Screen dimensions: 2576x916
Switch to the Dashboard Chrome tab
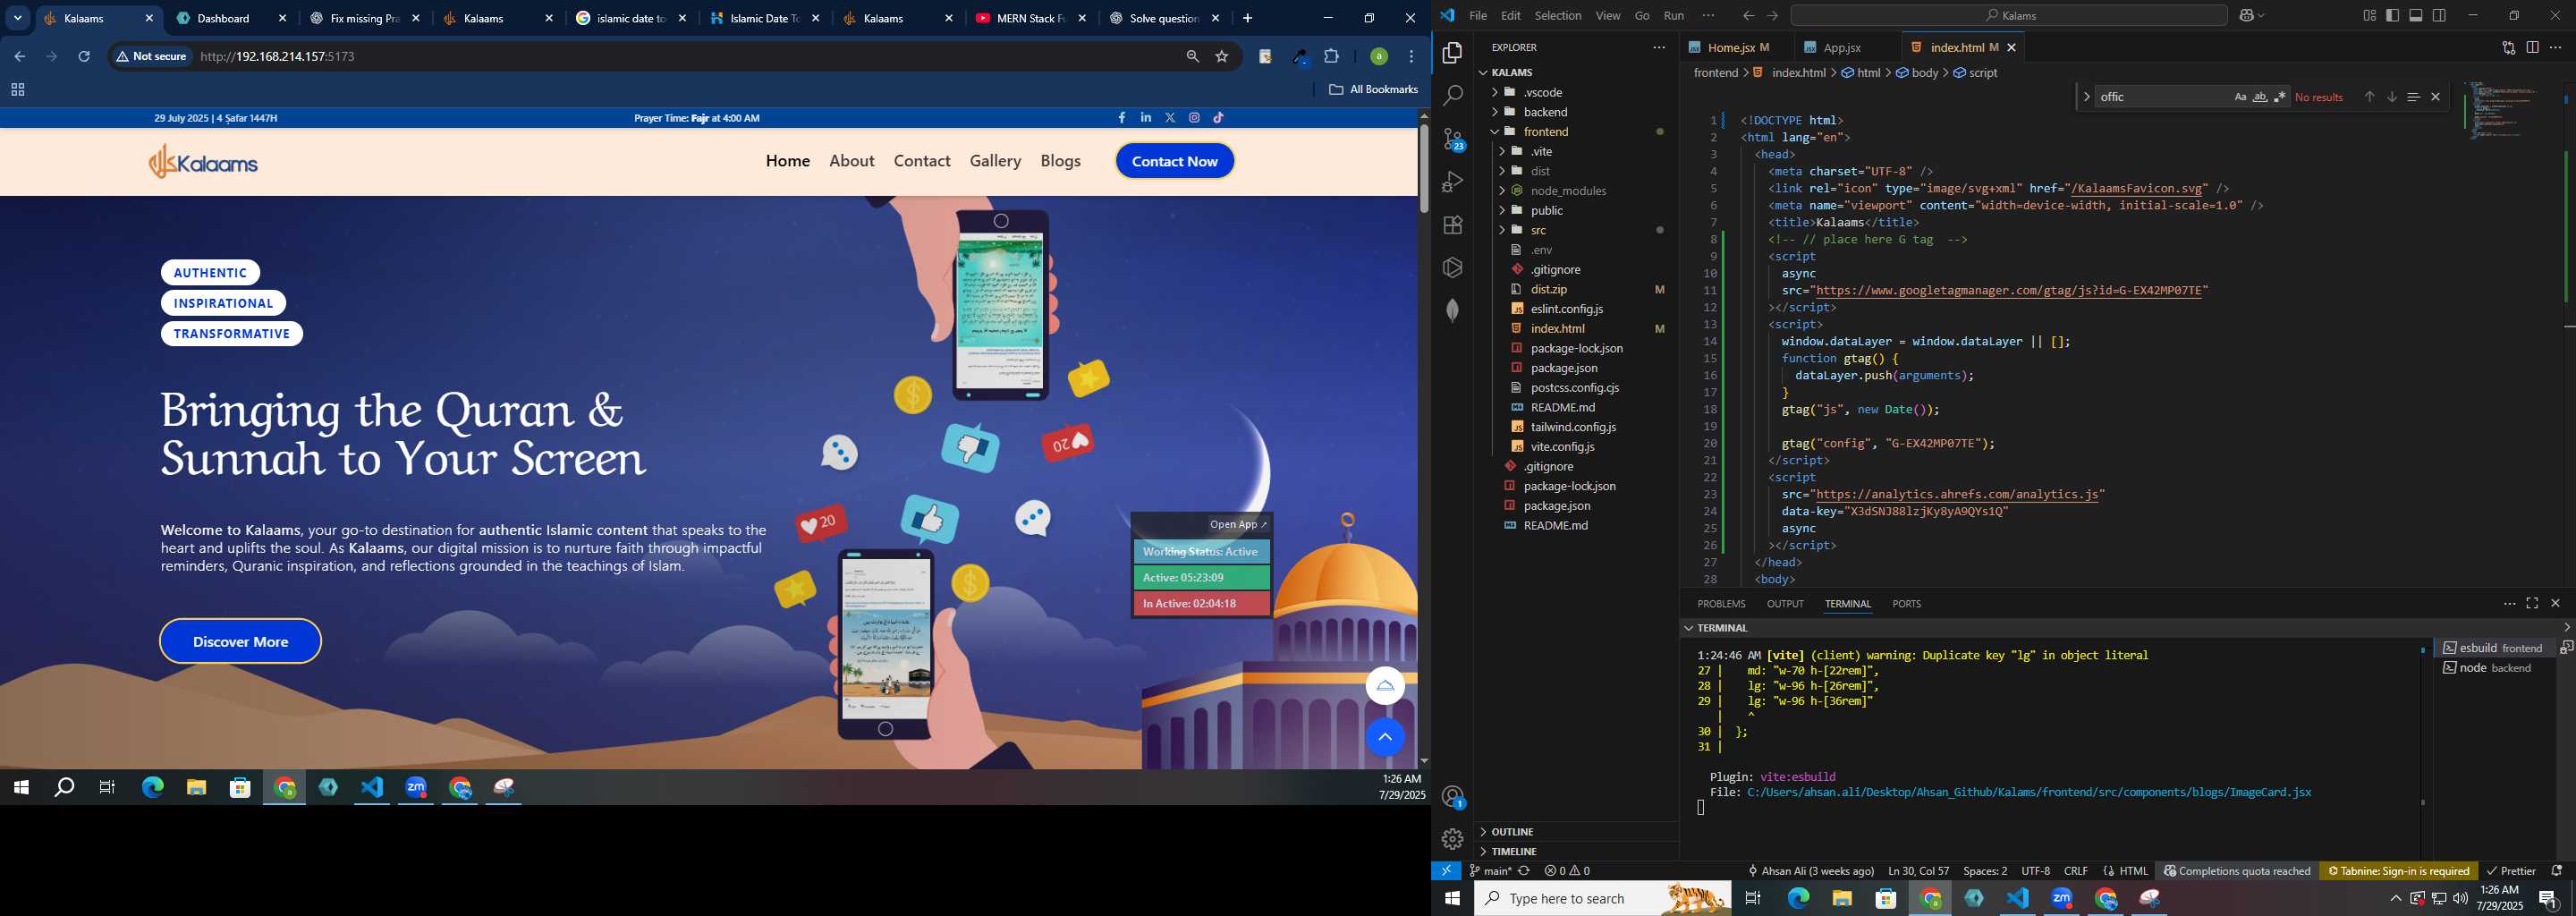[232, 18]
